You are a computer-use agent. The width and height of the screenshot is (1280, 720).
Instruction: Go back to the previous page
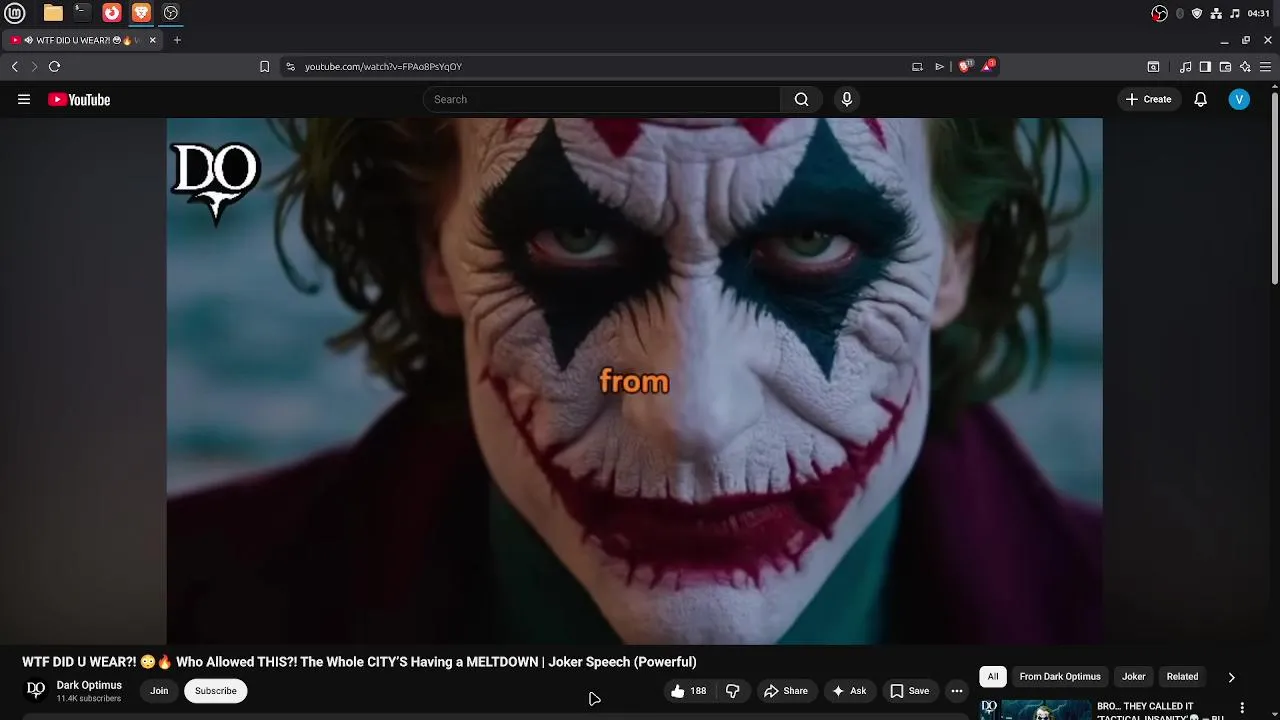[14, 66]
